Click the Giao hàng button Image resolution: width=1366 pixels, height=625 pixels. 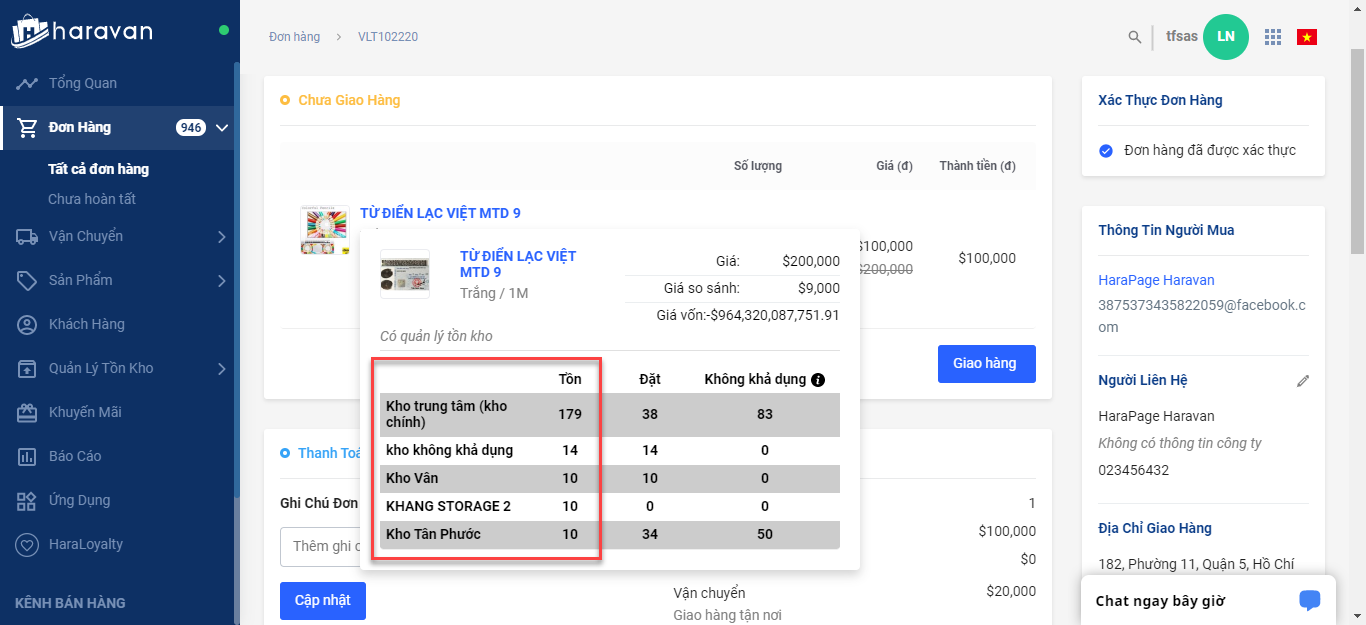point(986,364)
